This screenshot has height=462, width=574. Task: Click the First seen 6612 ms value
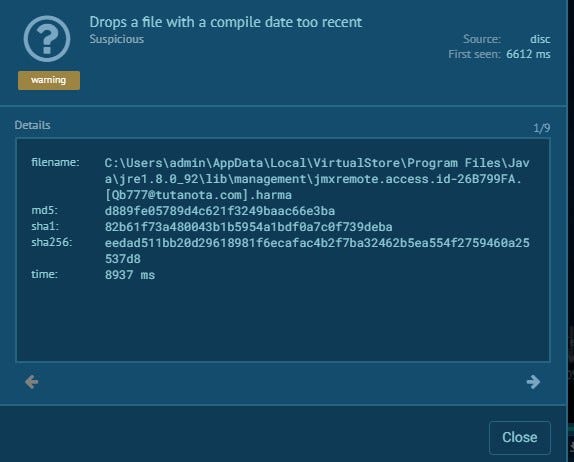pyautogui.click(x=528, y=54)
